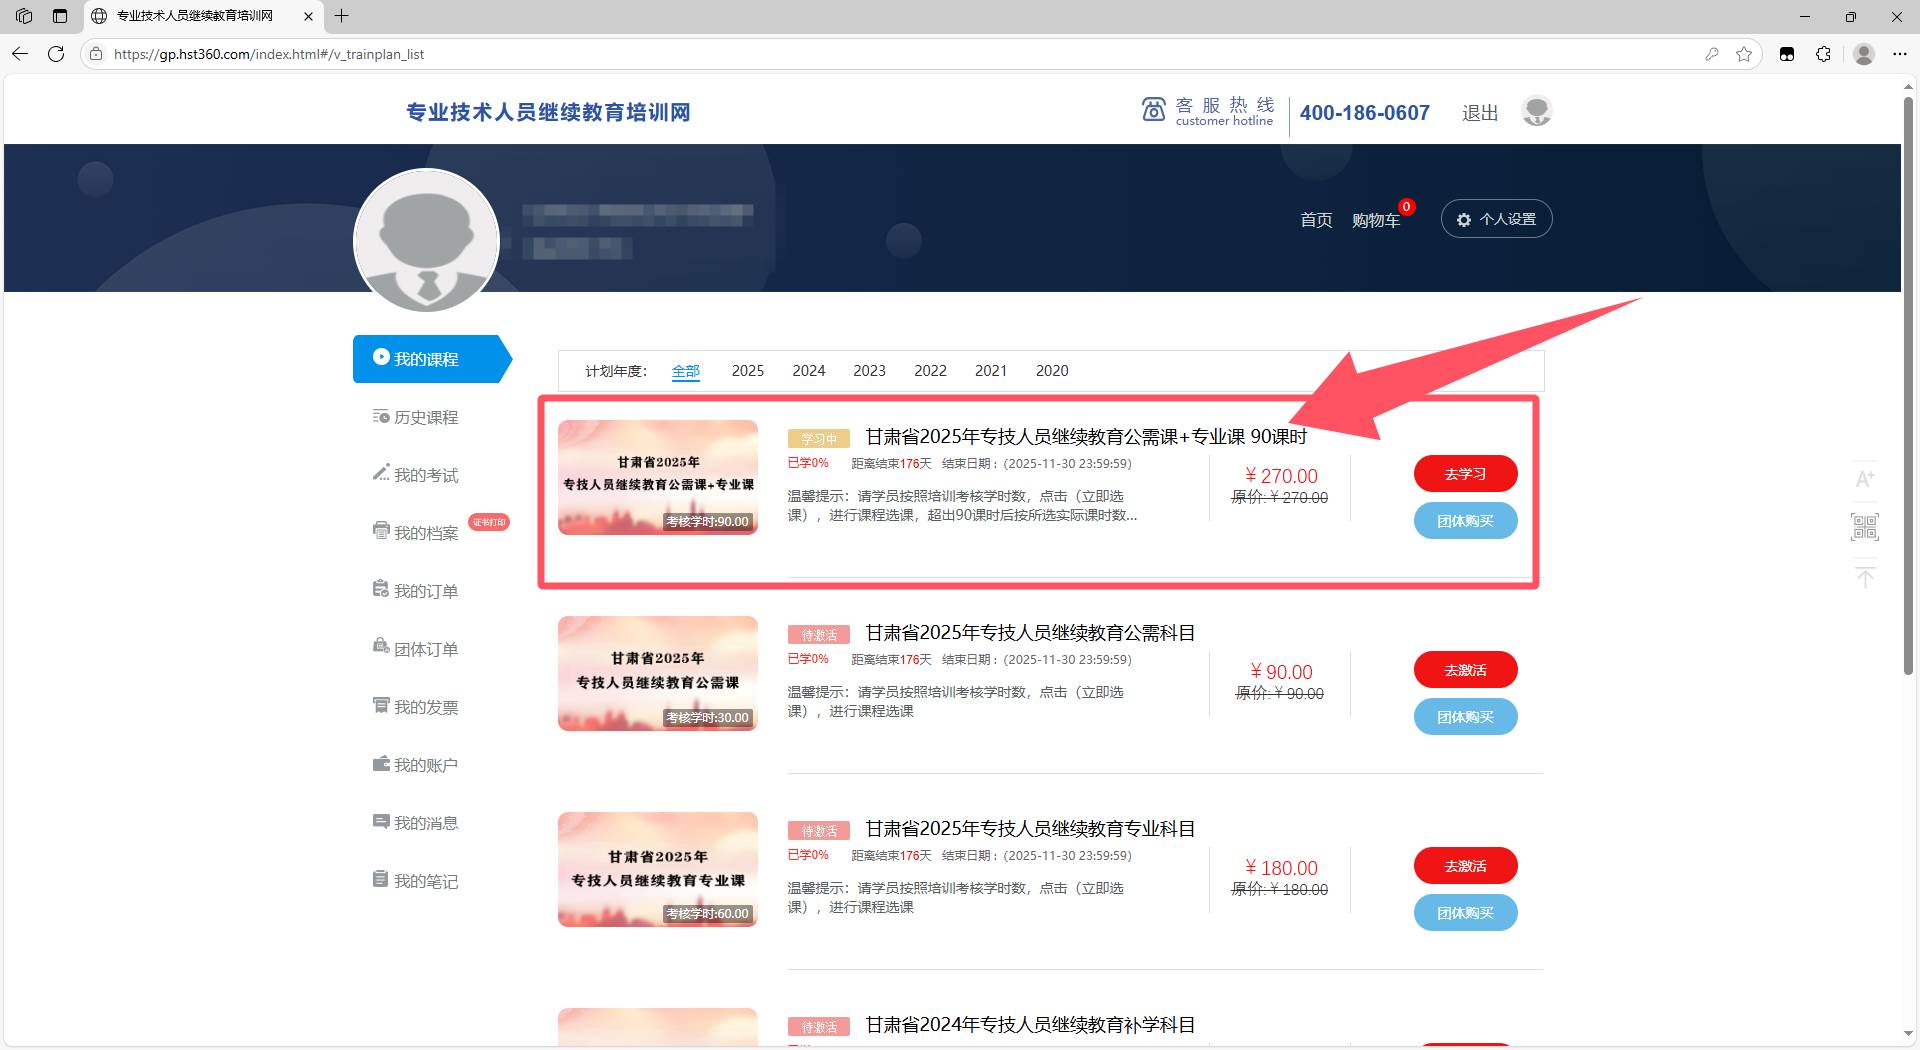Click 去激活 for the 公需科目 course
This screenshot has width=1920, height=1050.
point(1466,670)
